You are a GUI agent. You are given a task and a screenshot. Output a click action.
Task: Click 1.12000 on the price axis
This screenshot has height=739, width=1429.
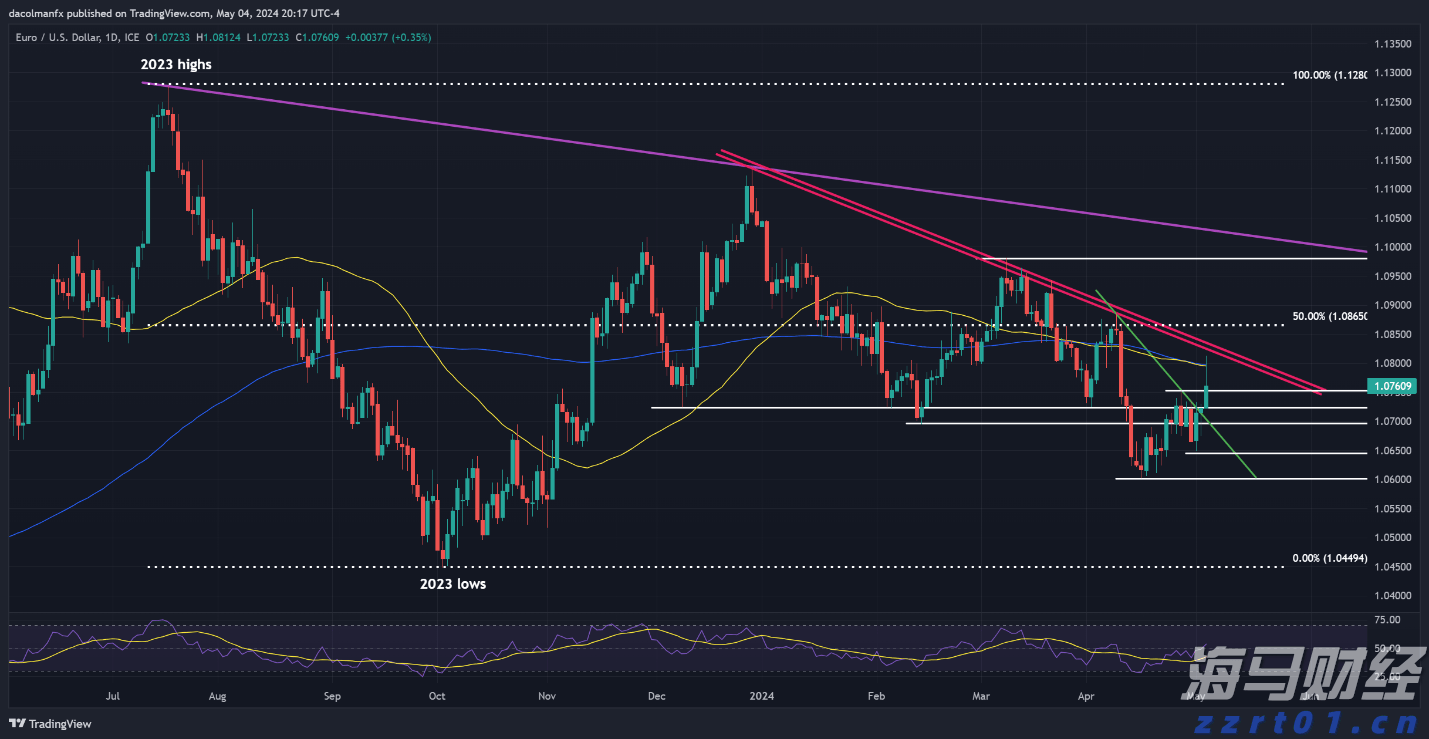pos(1392,132)
